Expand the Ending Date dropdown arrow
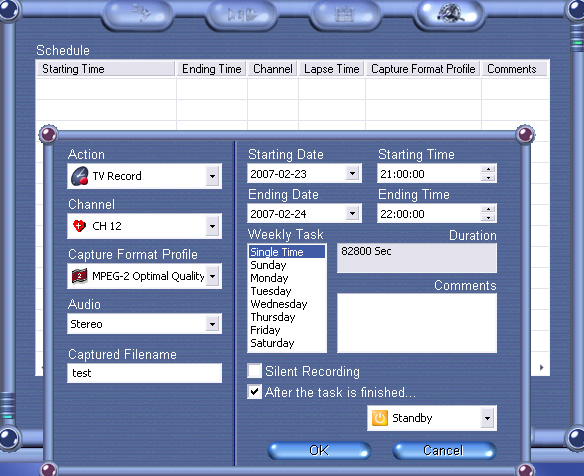This screenshot has height=476, width=584. click(352, 213)
